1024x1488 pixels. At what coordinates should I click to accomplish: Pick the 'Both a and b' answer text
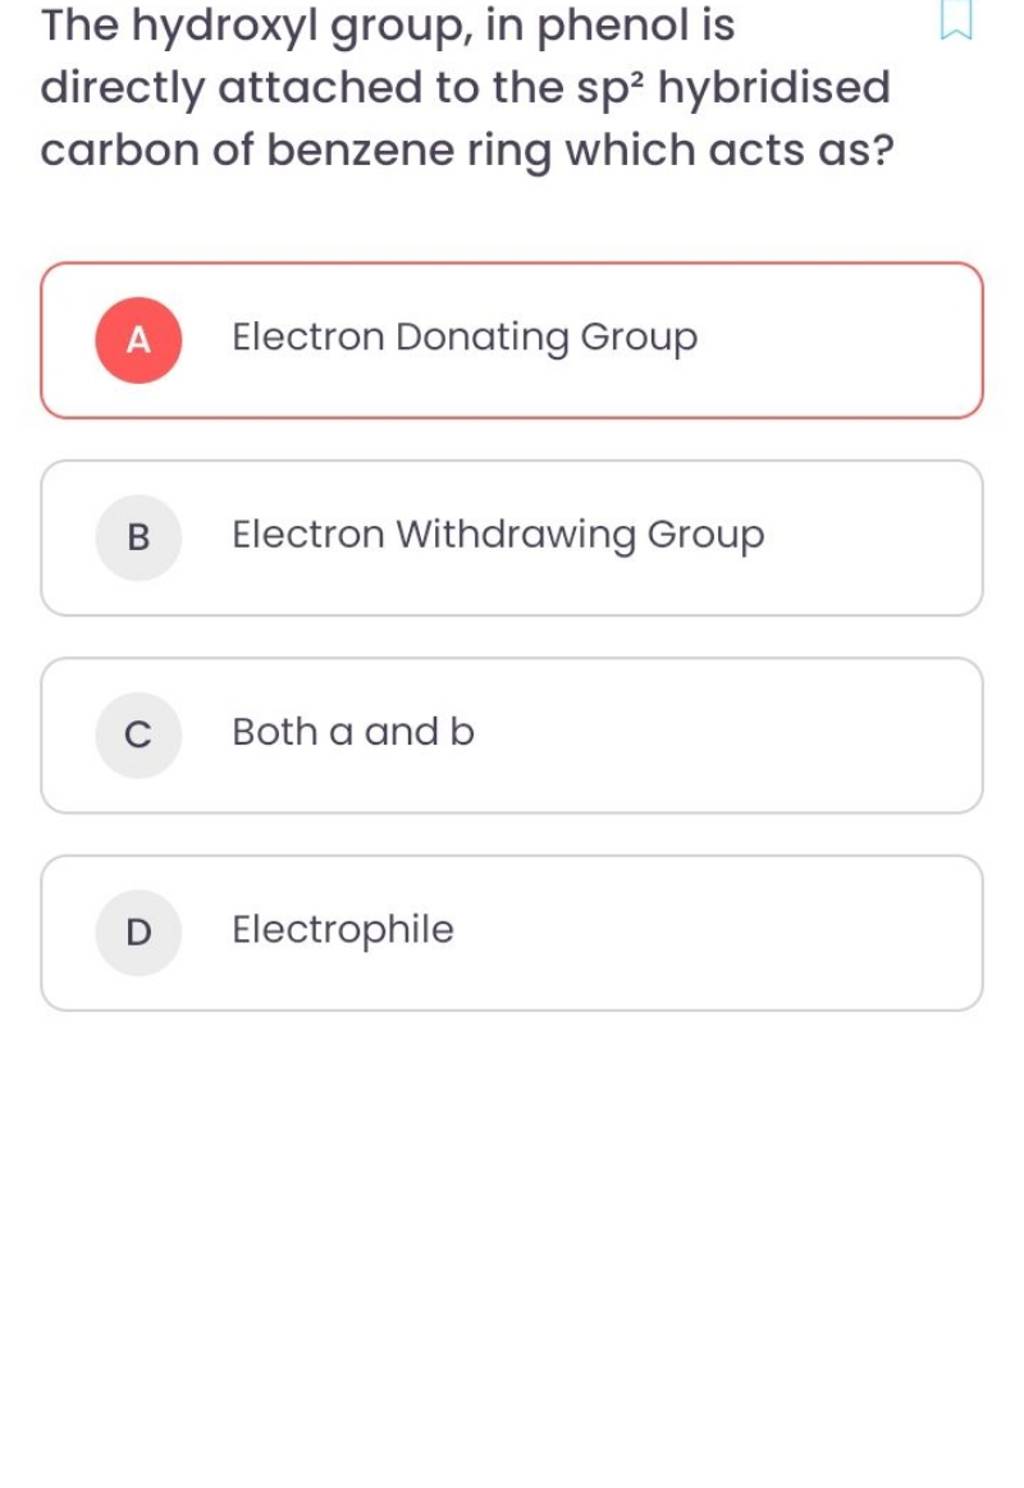353,732
